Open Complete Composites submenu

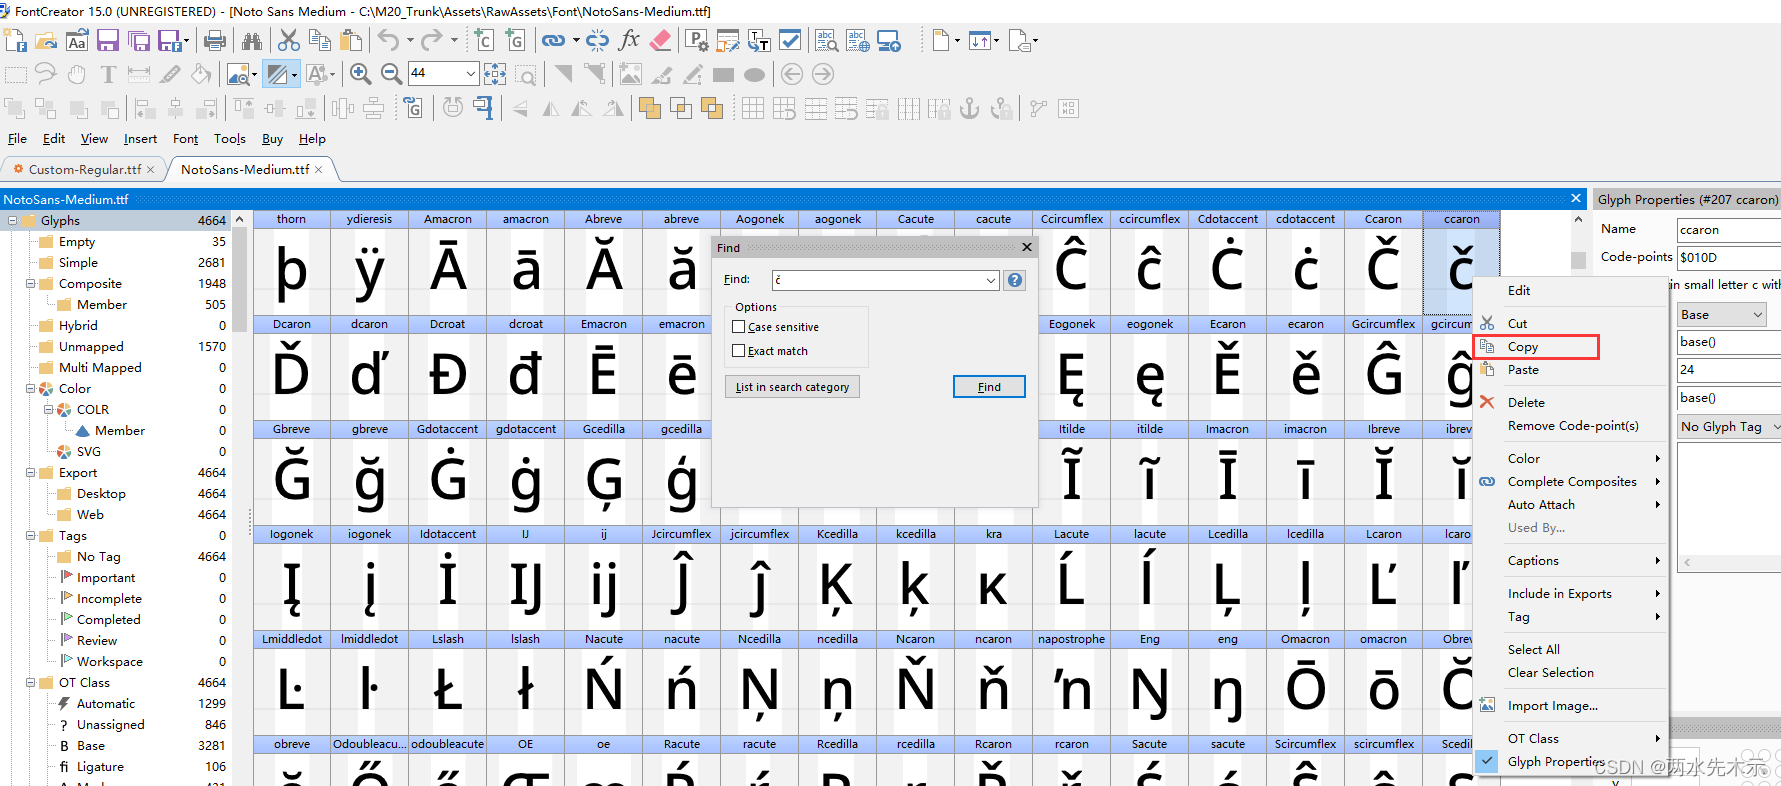tap(1572, 482)
